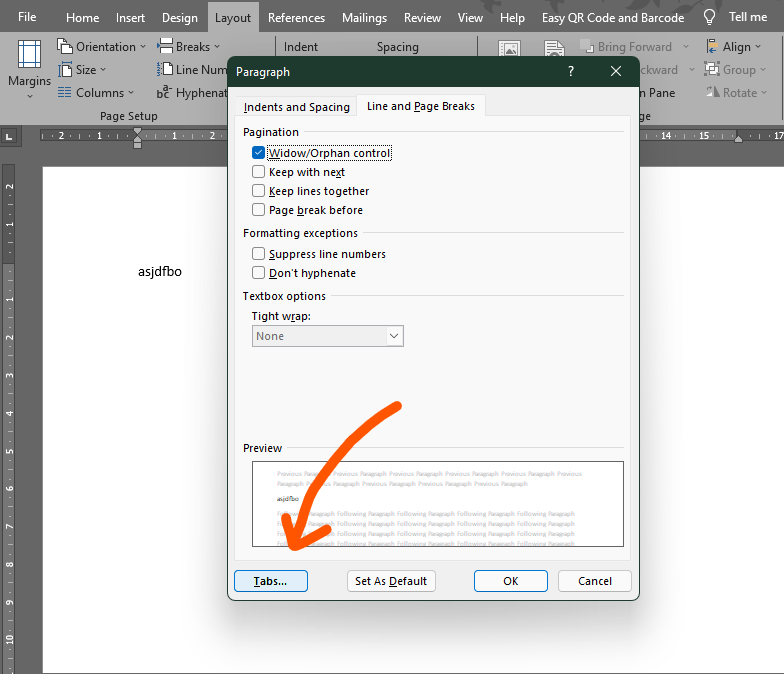This screenshot has width=784, height=674.
Task: Click the first line indent marker on ruler
Action: pyautogui.click(x=138, y=132)
